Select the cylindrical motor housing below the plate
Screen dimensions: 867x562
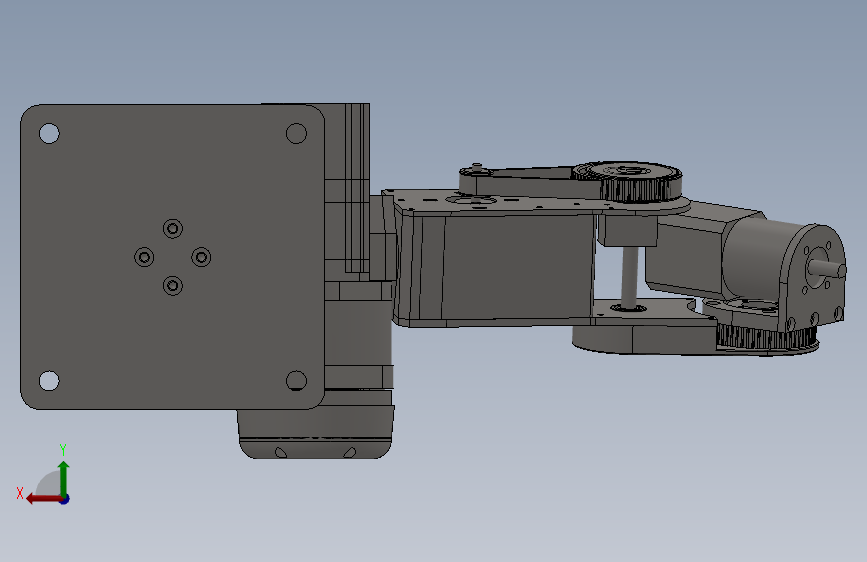[x=316, y=433]
